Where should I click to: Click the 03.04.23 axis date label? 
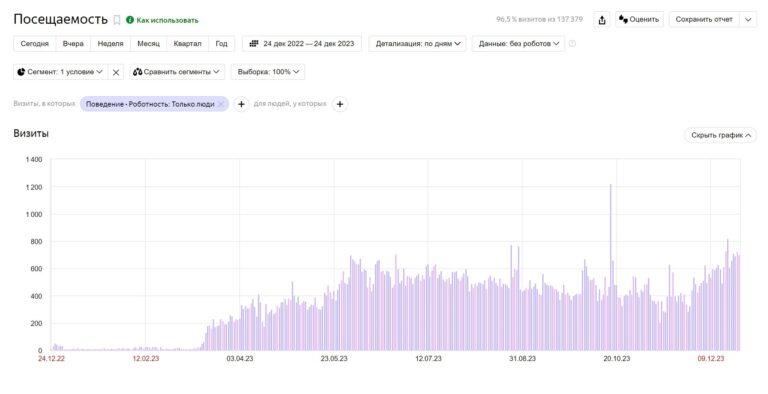click(x=240, y=359)
